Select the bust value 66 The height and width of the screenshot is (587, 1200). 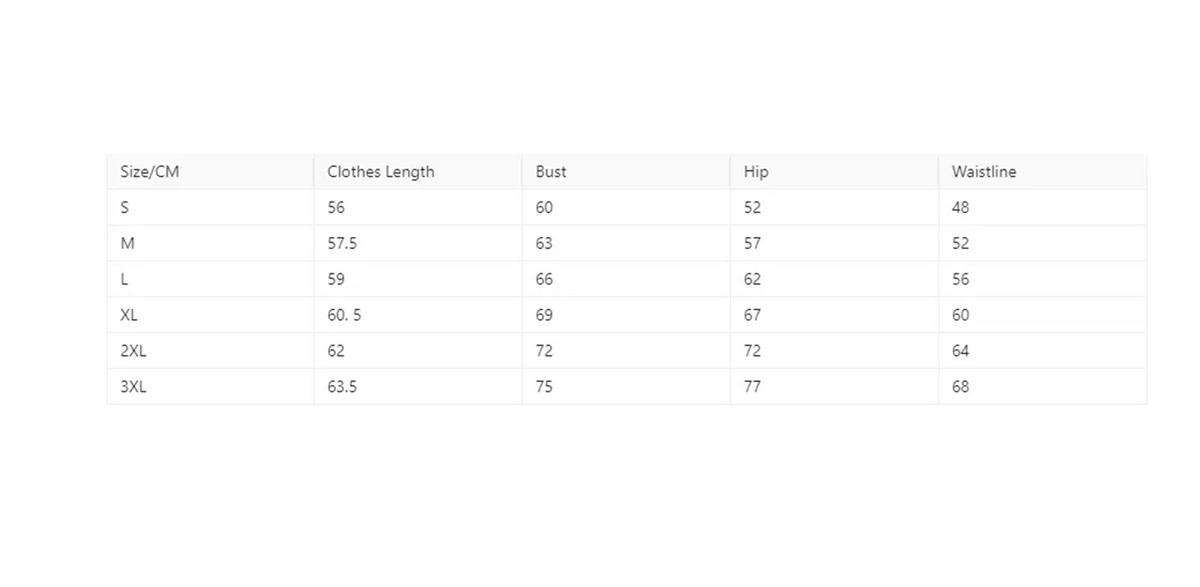pyautogui.click(x=544, y=280)
